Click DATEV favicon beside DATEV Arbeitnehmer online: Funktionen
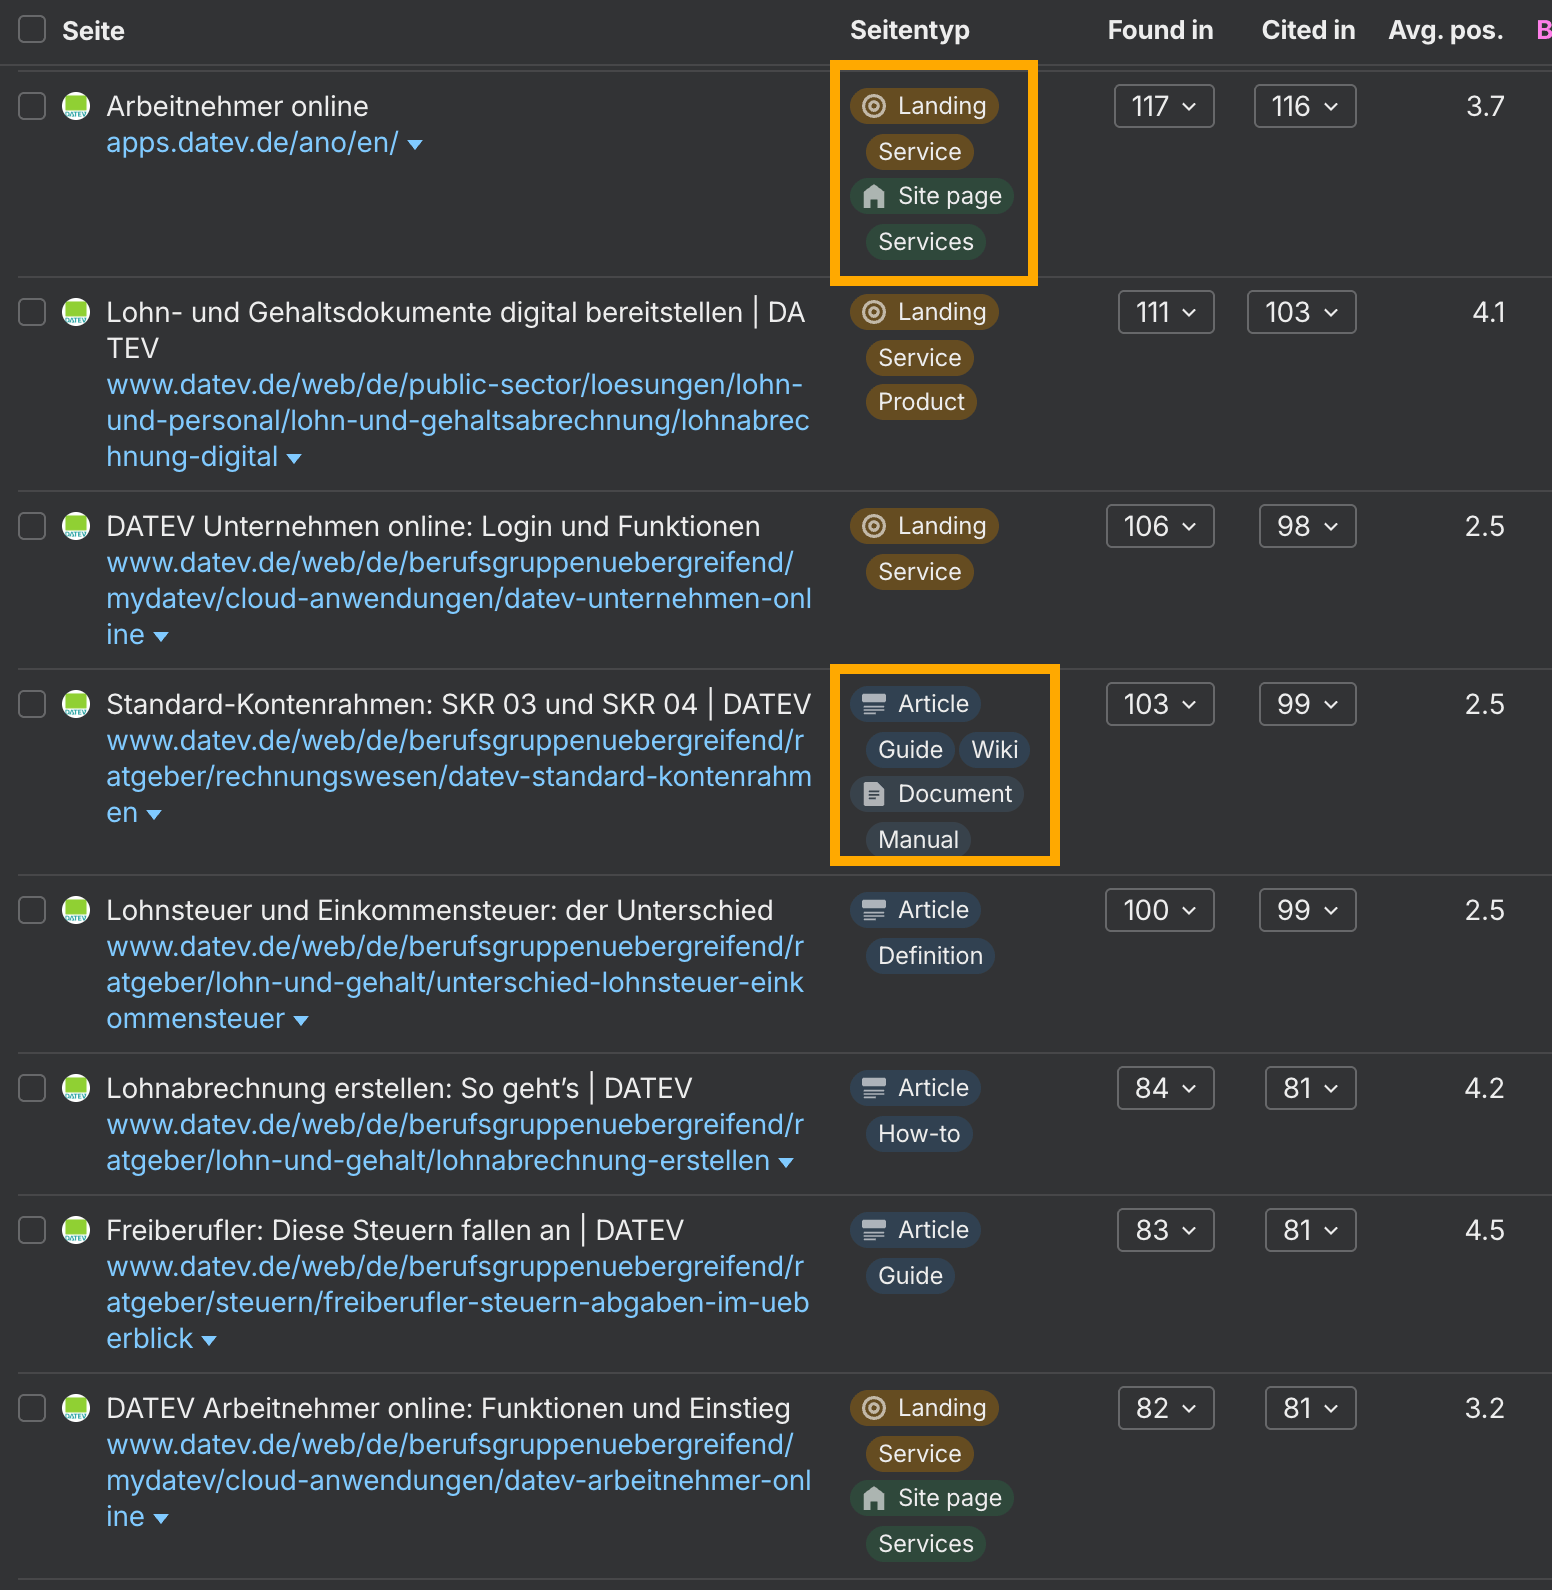 tap(76, 1408)
